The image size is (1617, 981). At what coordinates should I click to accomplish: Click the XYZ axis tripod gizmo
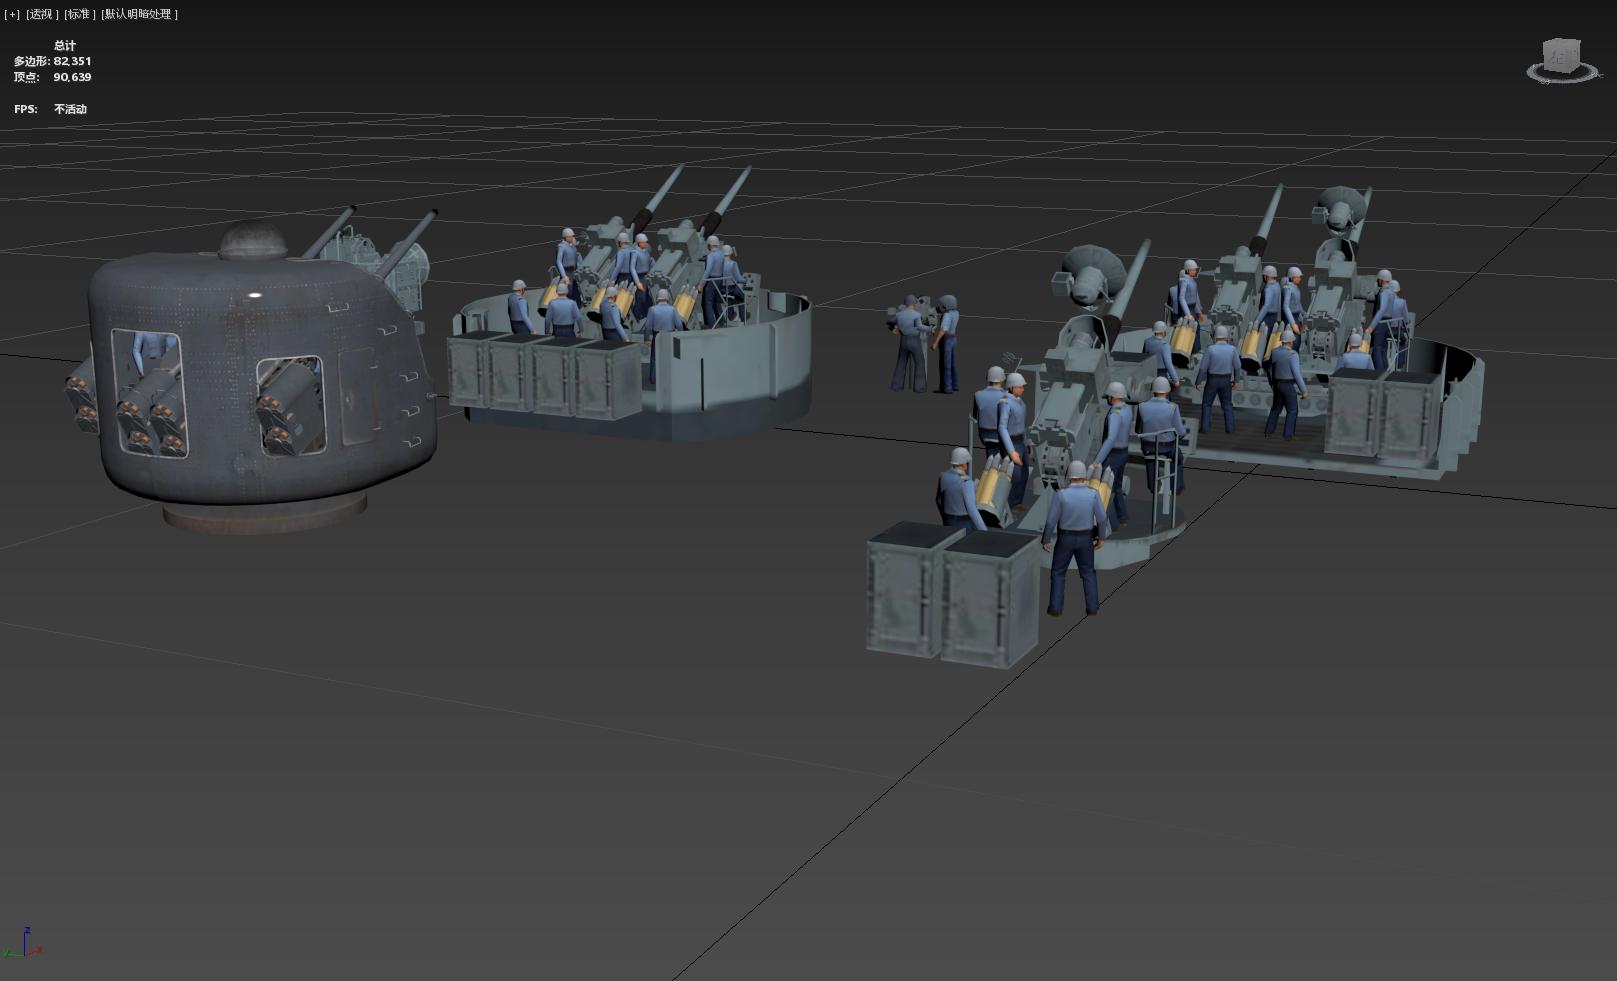pyautogui.click(x=26, y=944)
